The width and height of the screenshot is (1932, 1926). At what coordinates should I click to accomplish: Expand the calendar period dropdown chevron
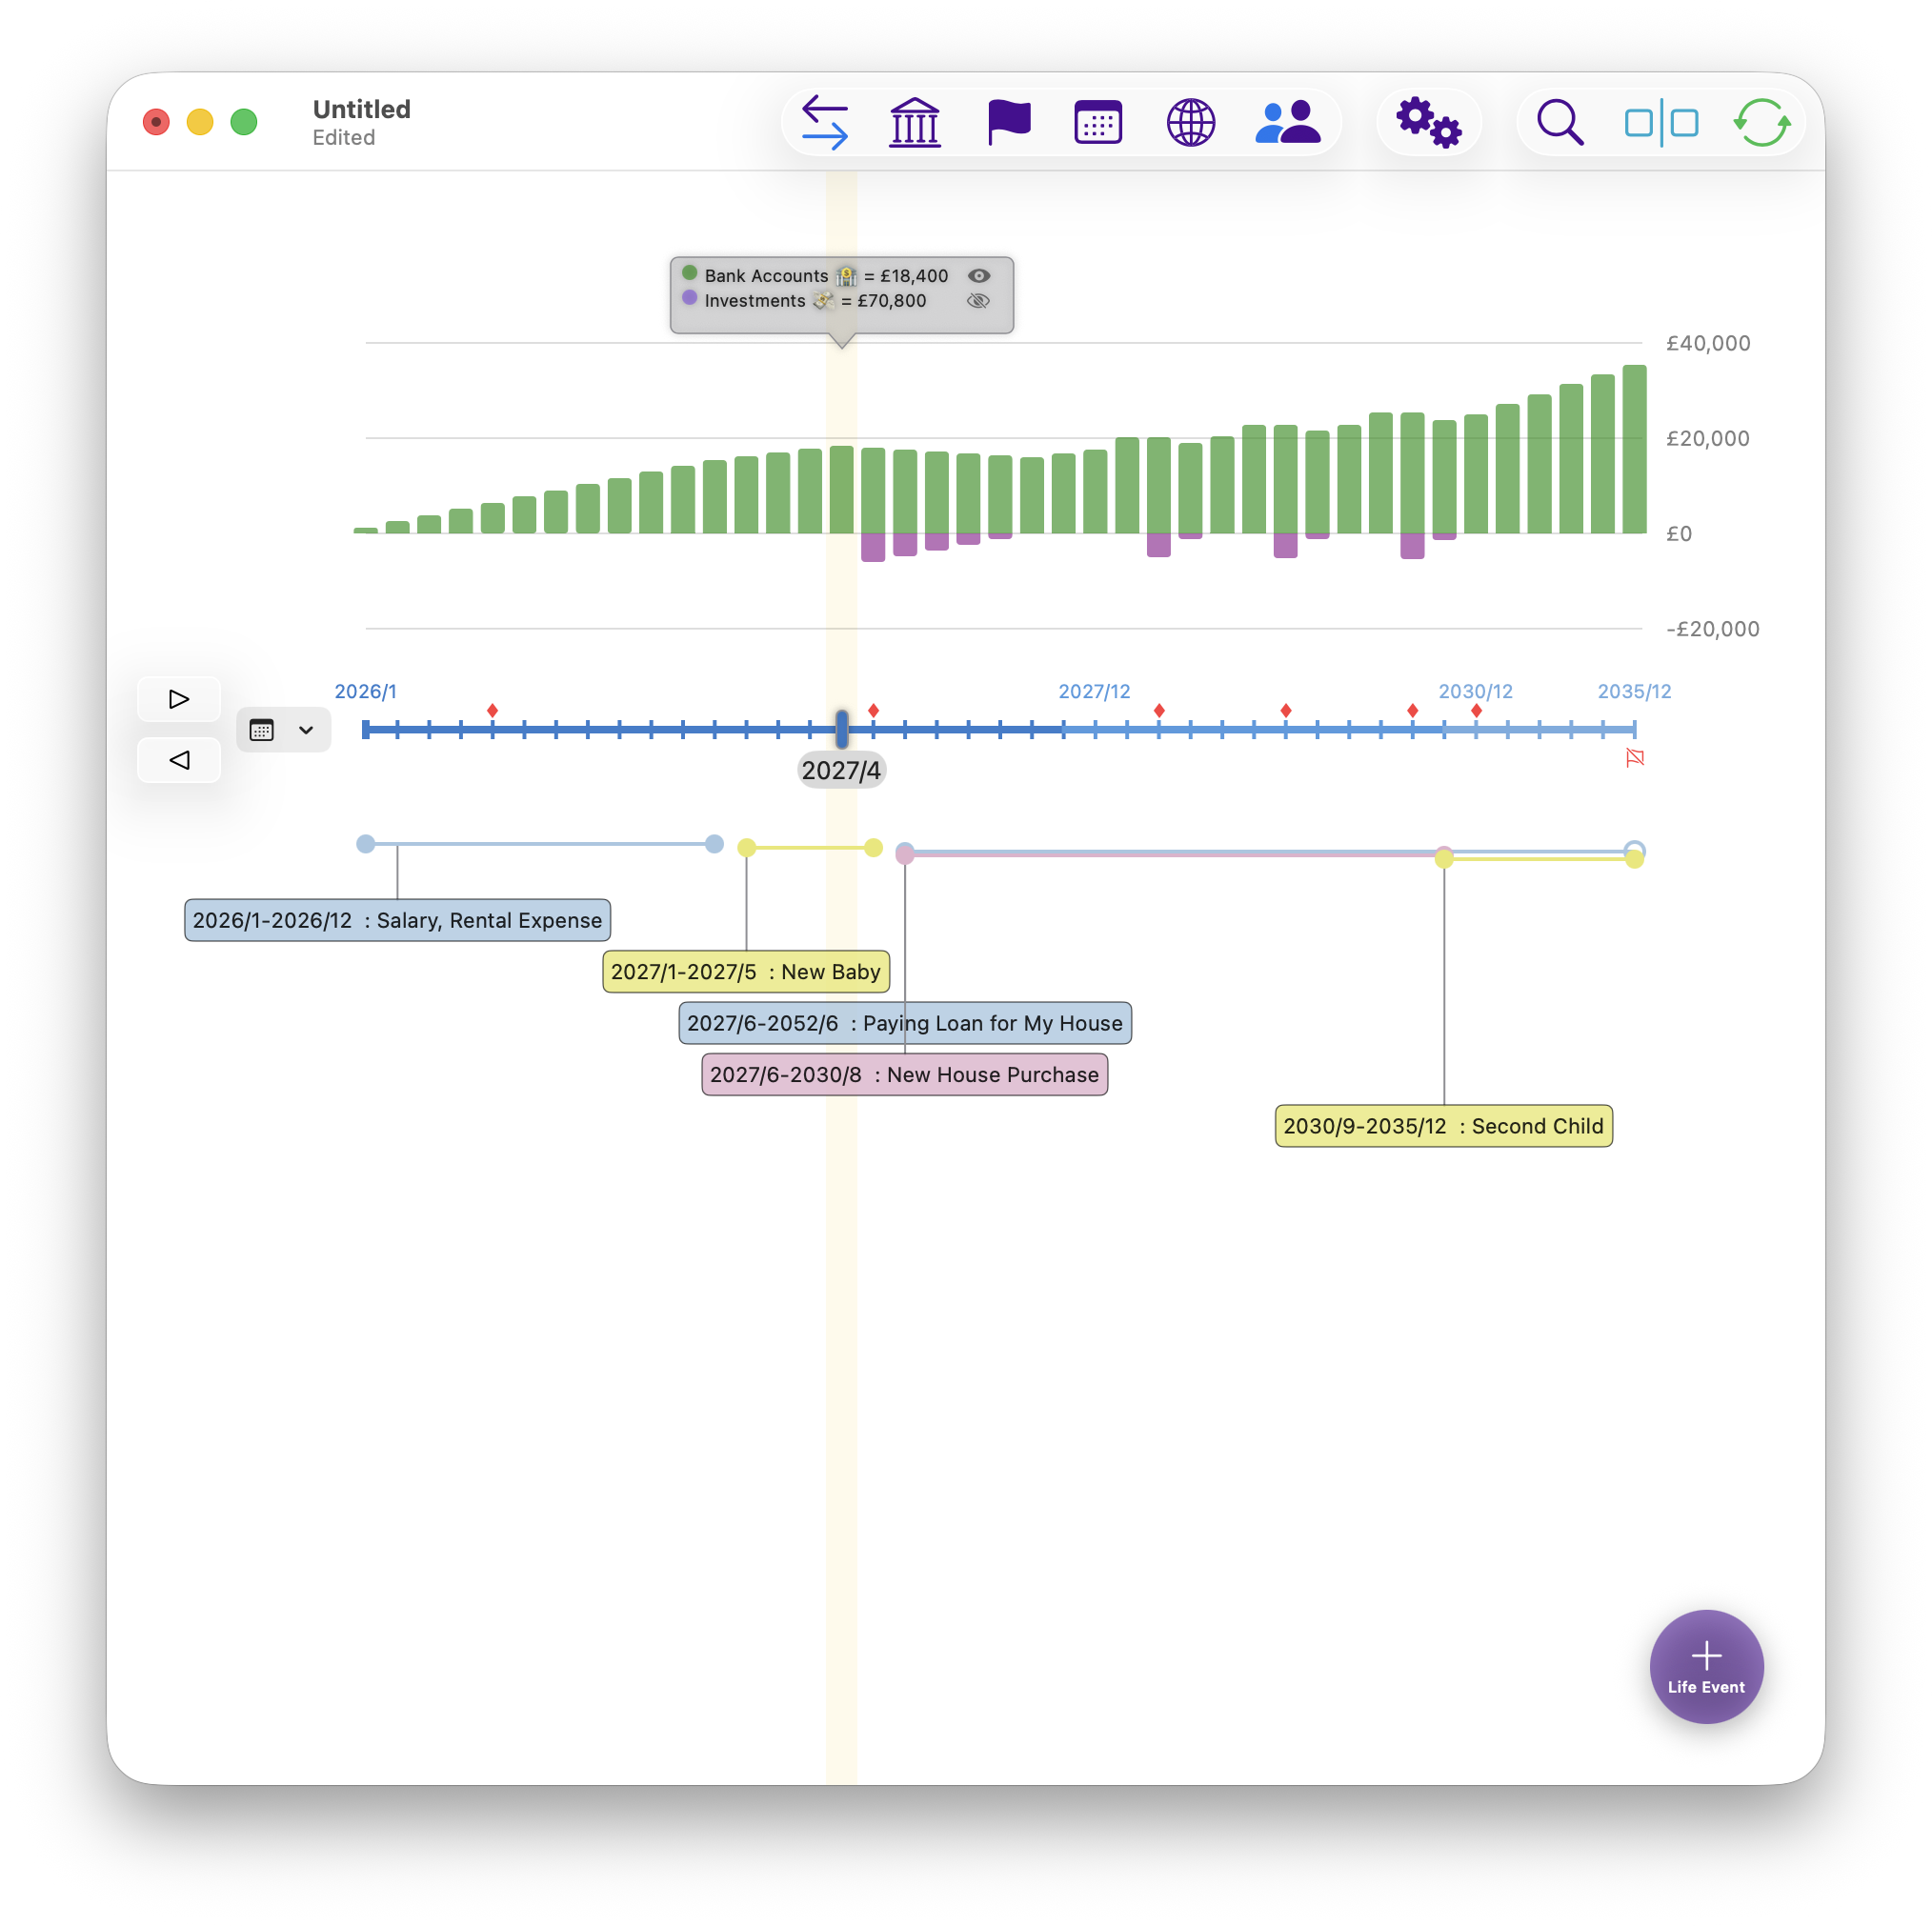pyautogui.click(x=306, y=730)
